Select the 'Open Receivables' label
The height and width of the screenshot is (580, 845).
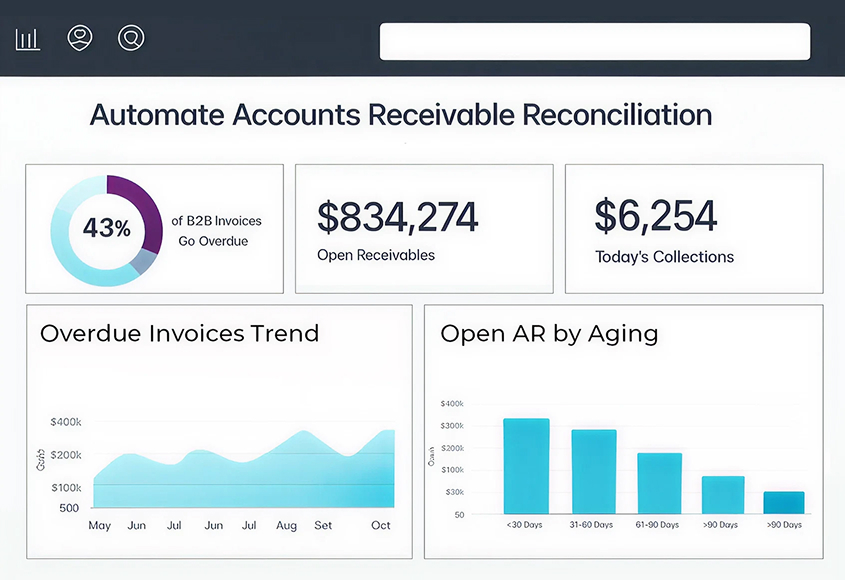tap(376, 255)
